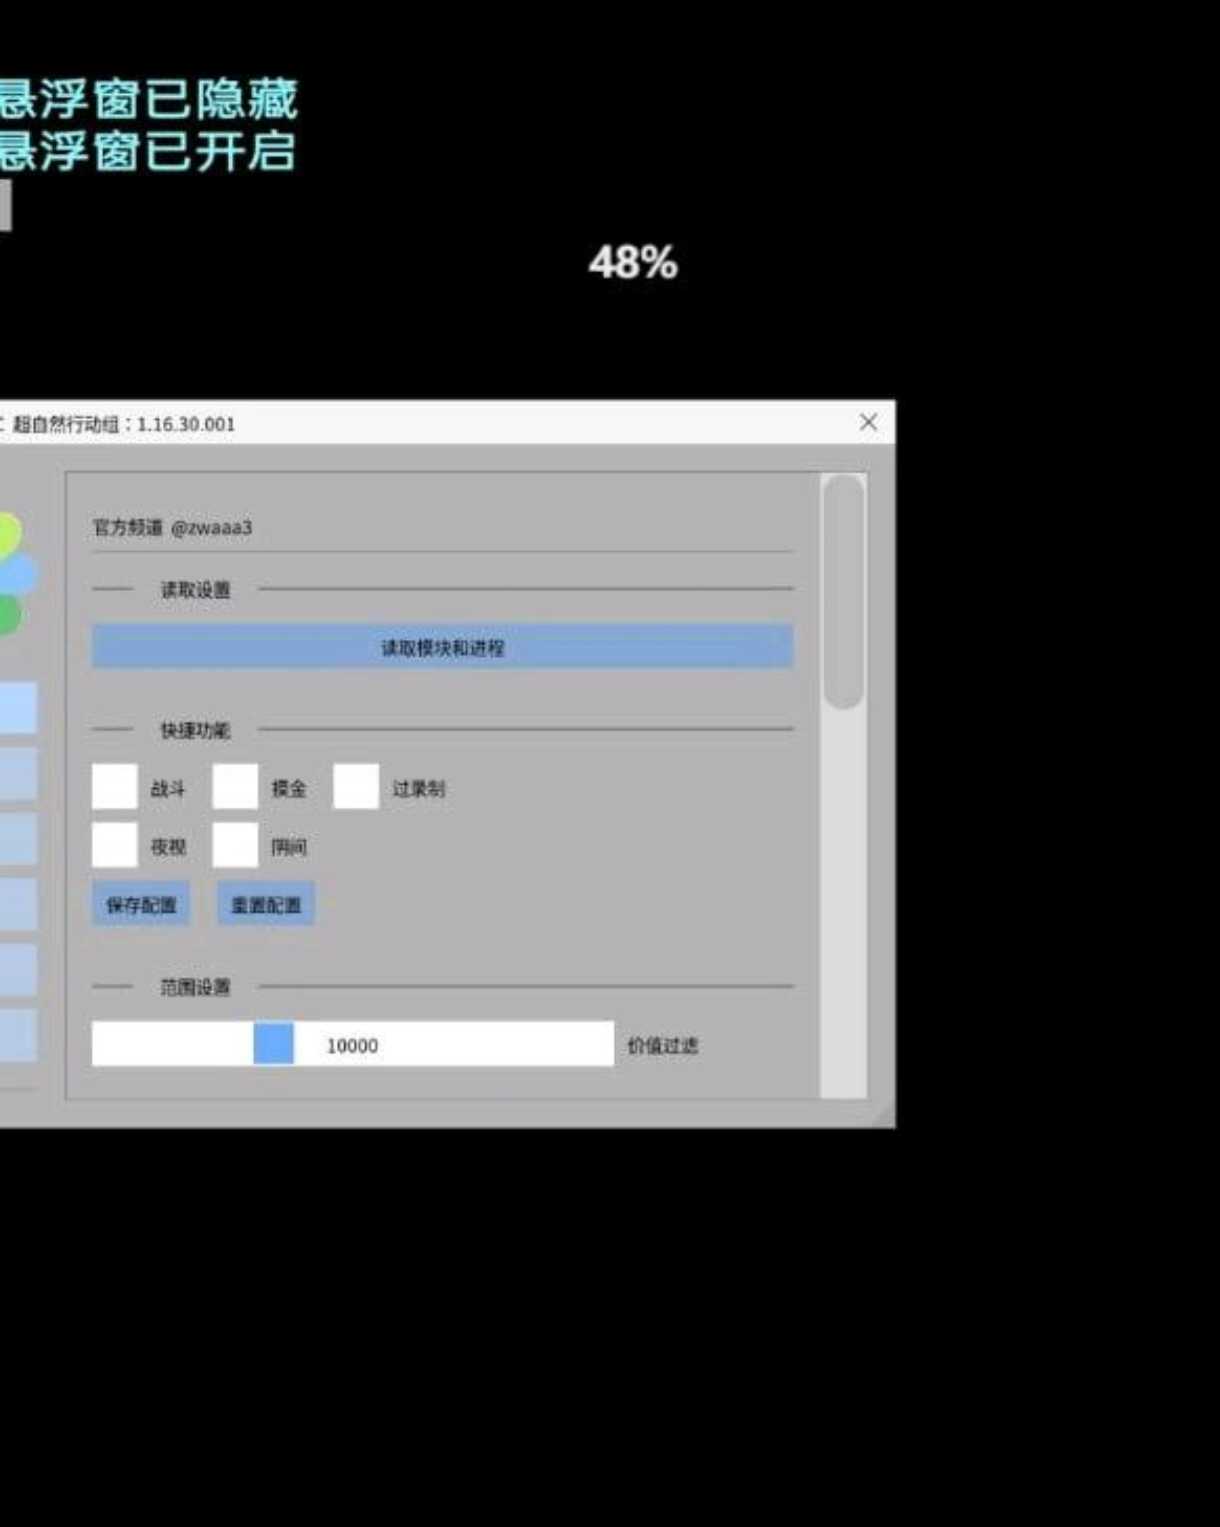Switch to the third sidebar tab
1220x1527 pixels.
click(x=18, y=838)
